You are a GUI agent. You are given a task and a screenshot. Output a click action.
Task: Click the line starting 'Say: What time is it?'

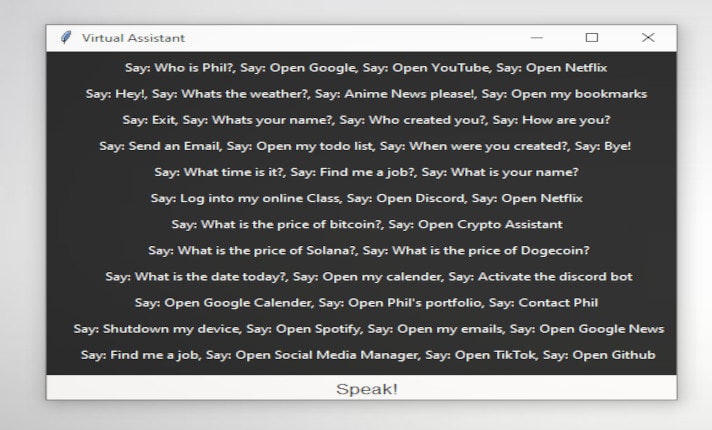tap(366, 173)
